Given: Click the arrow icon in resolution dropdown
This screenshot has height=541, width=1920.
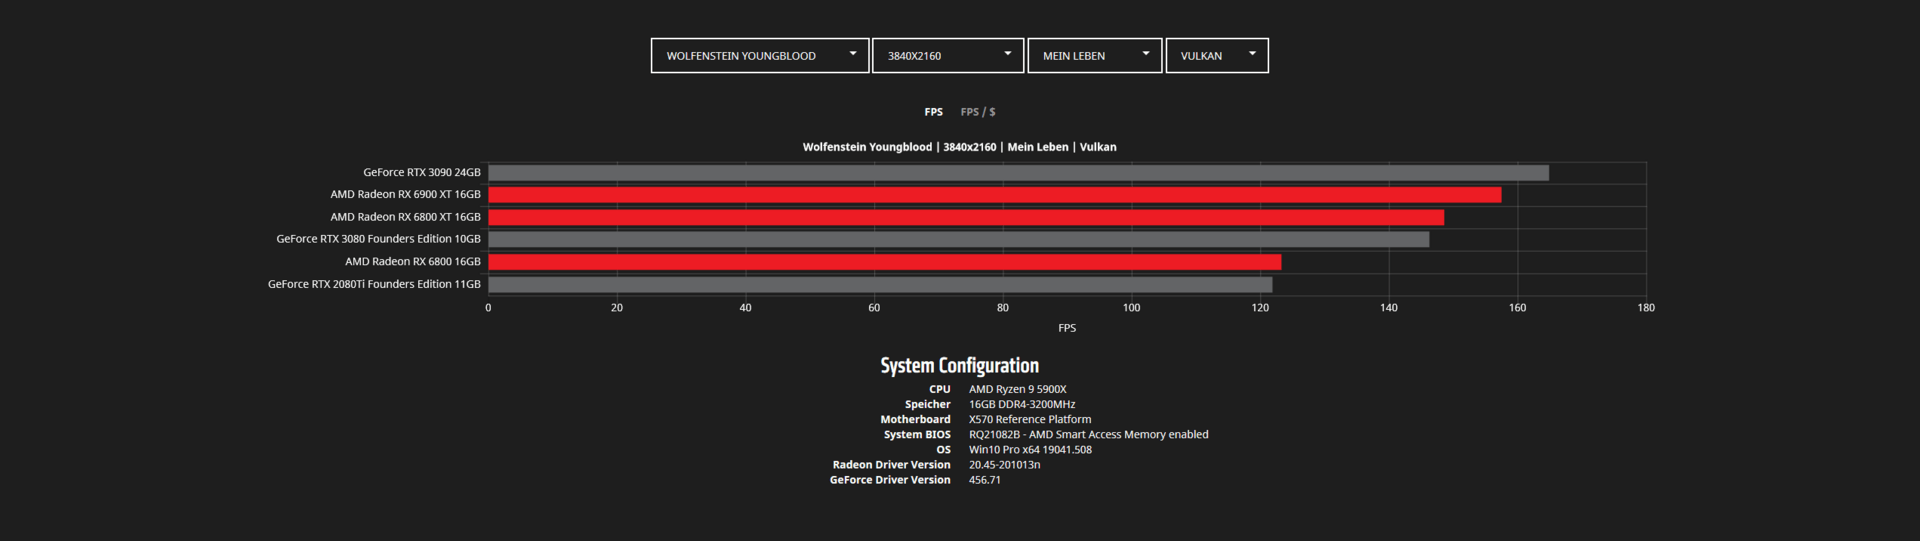Looking at the screenshot, I should coord(1008,54).
